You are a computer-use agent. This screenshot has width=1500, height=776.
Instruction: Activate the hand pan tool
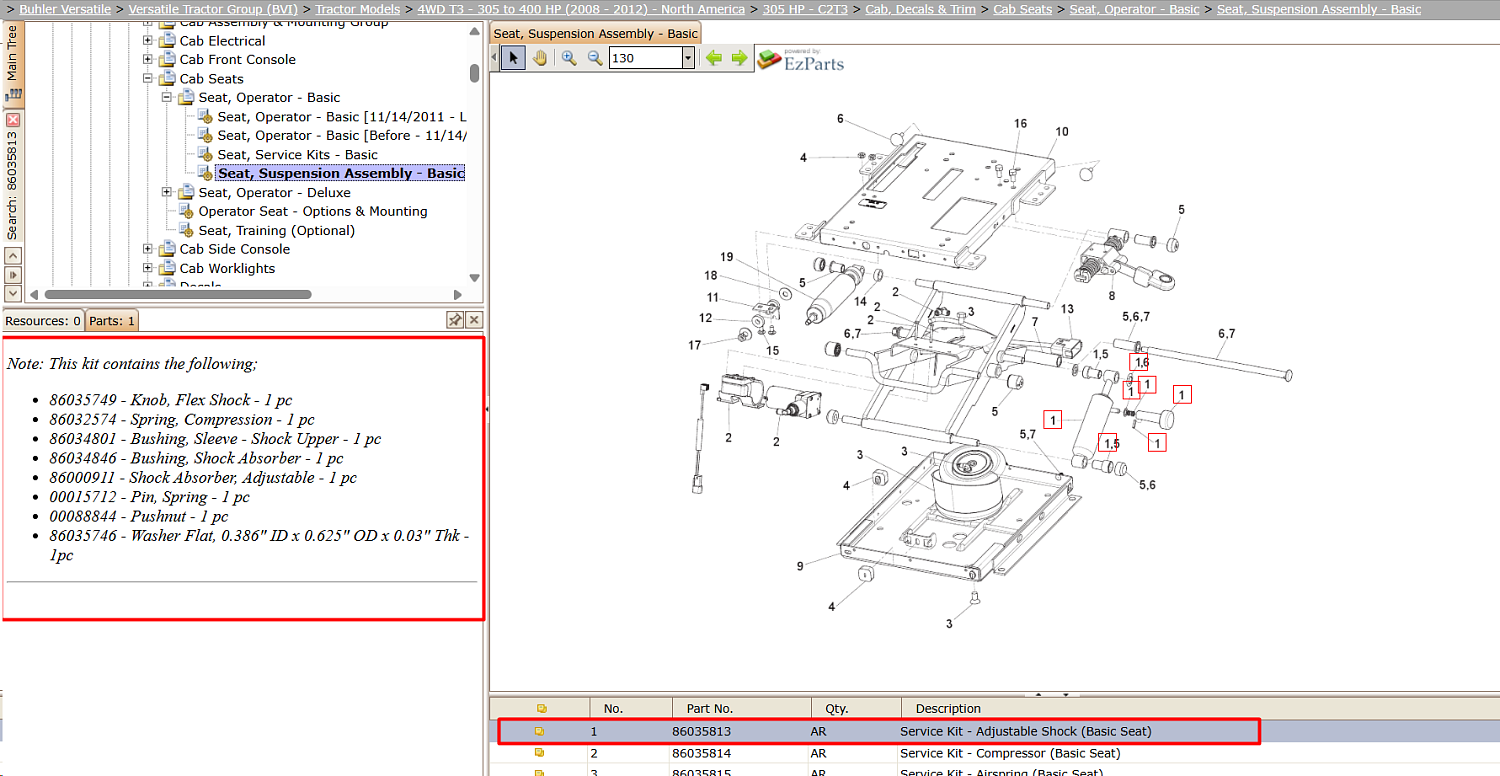point(540,58)
